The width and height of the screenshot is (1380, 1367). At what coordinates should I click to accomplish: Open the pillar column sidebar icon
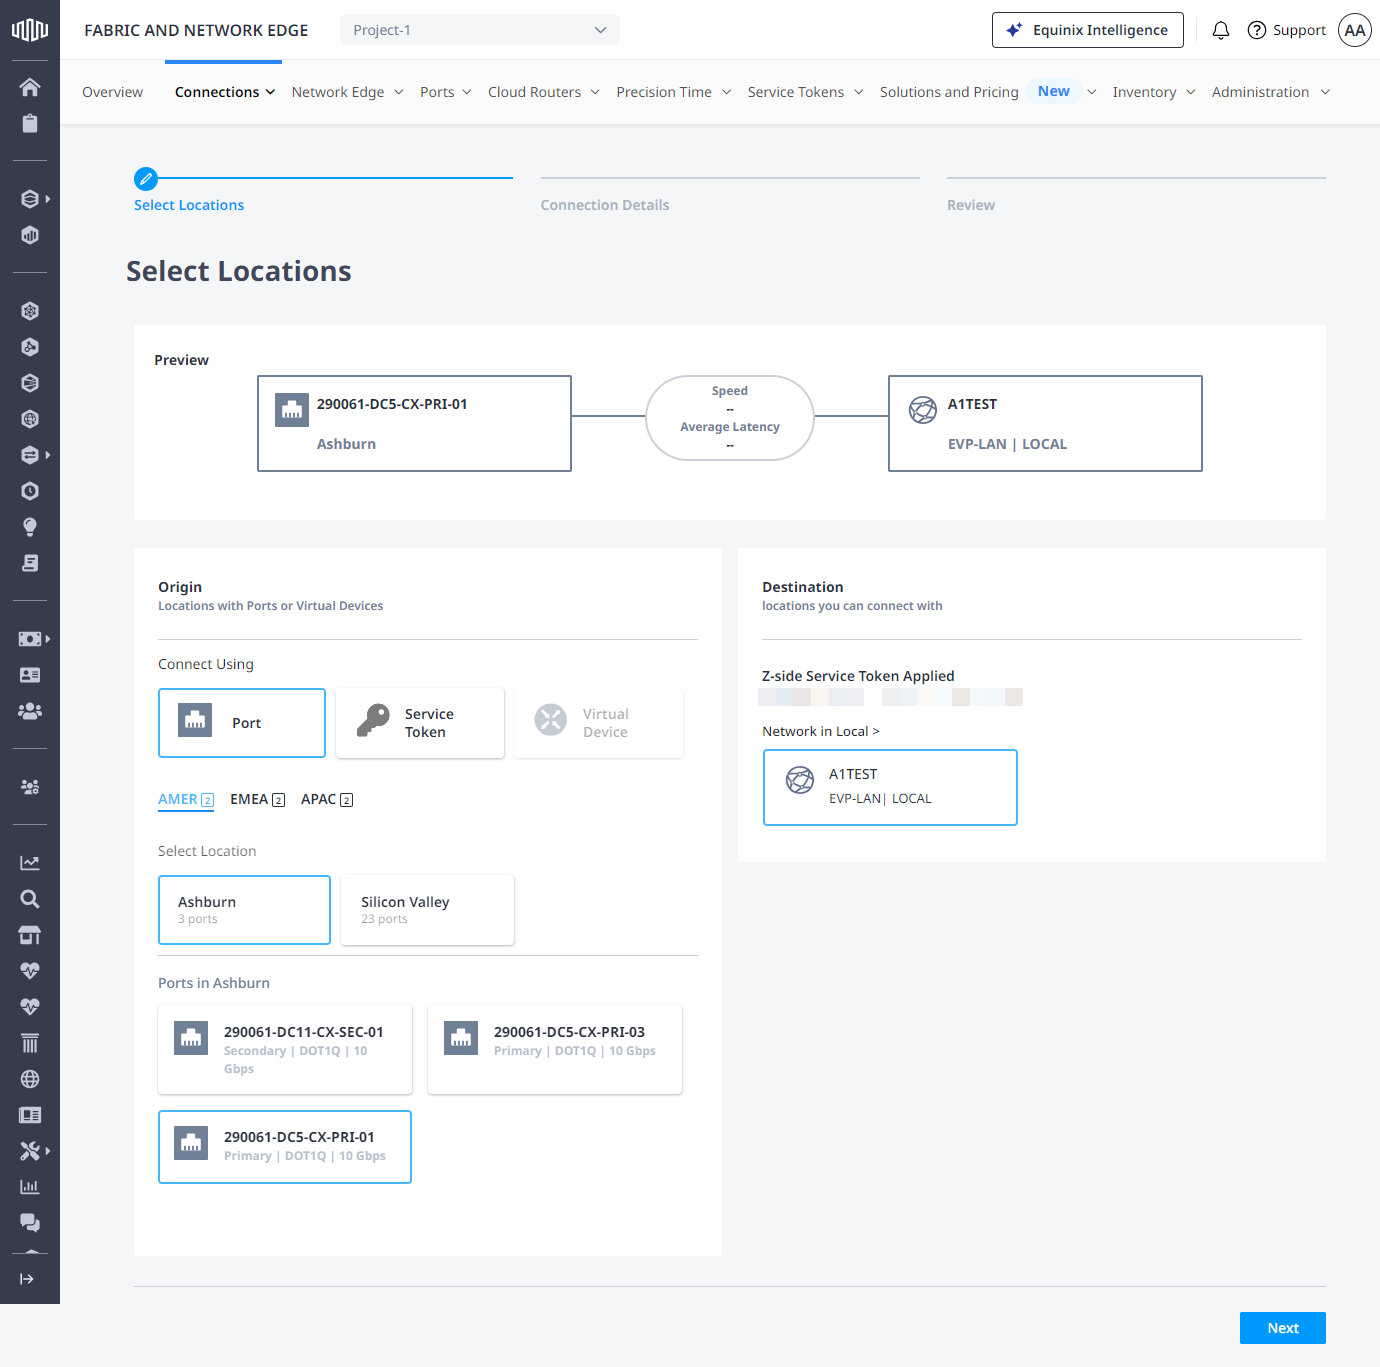(x=30, y=1043)
